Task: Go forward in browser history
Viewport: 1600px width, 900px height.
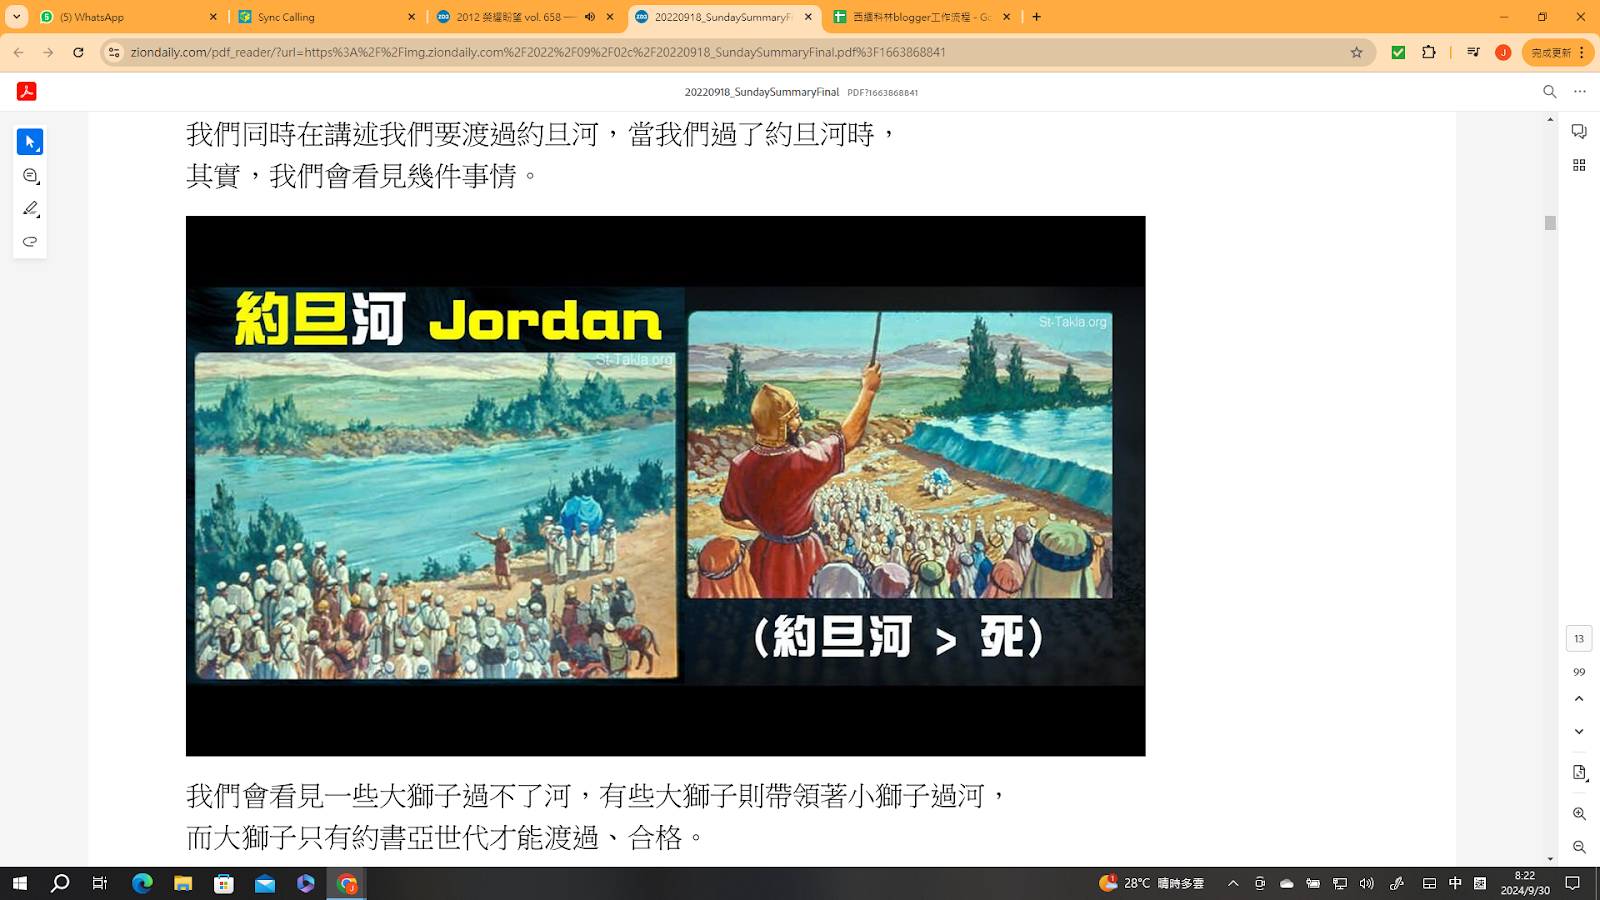Action: [x=48, y=52]
